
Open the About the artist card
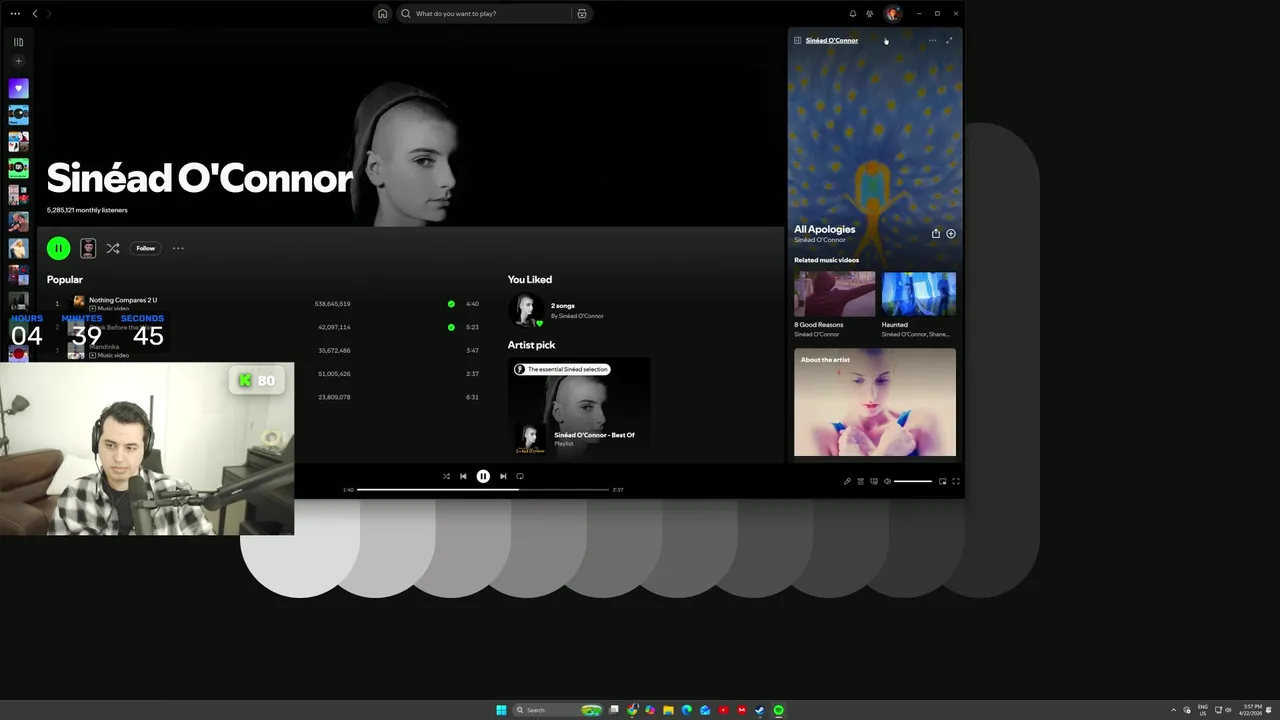(875, 402)
